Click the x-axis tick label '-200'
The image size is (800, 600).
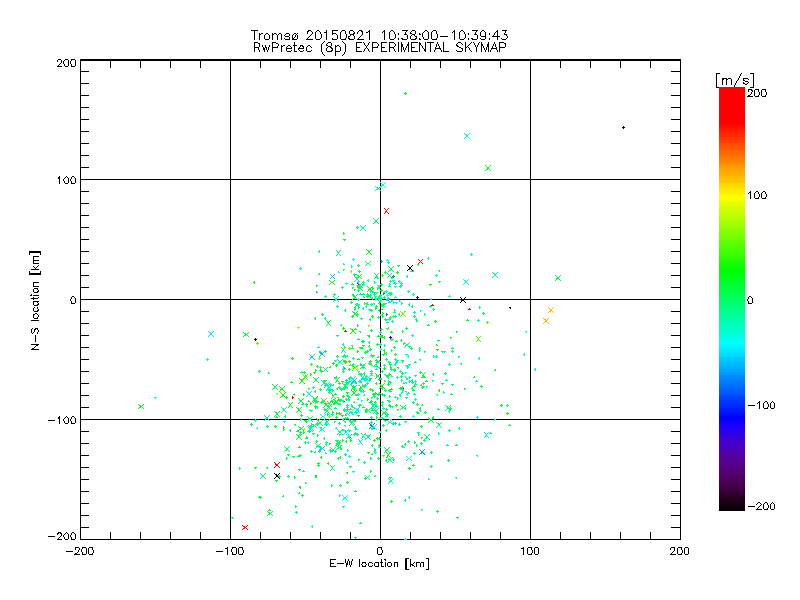coord(80,551)
